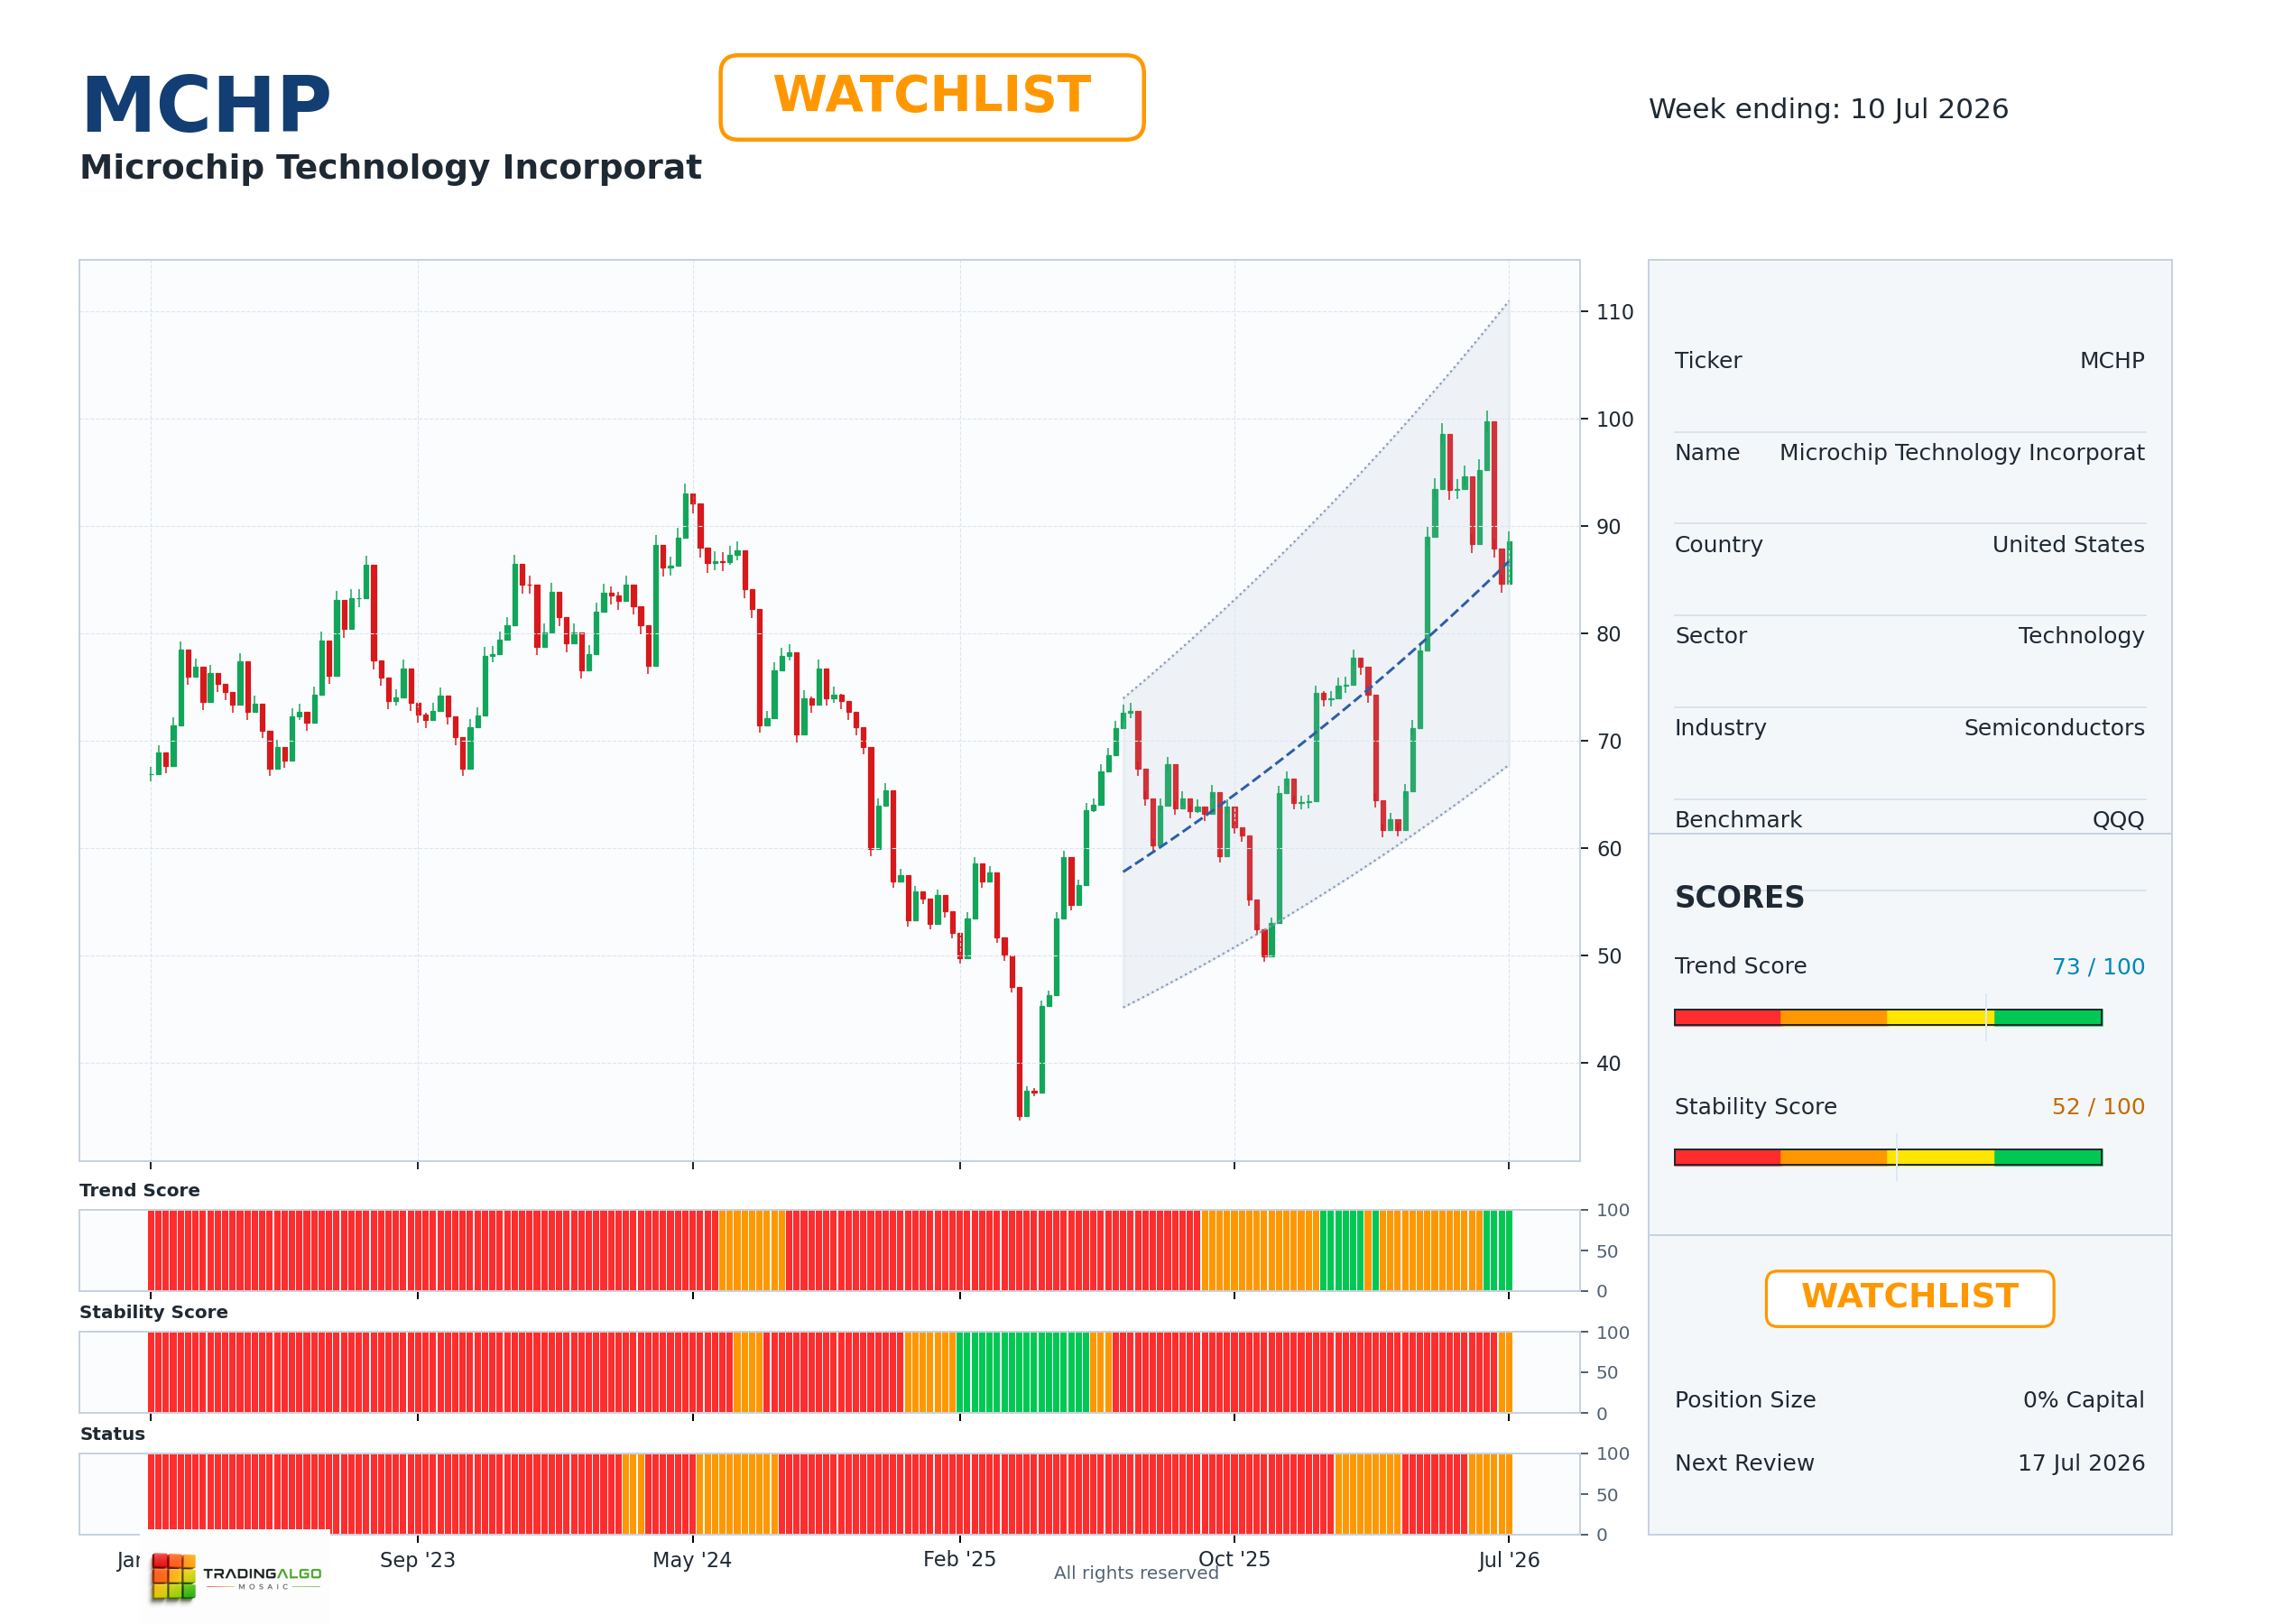
Task: Click the '73 / 100' trend score value
Action: tap(2098, 967)
